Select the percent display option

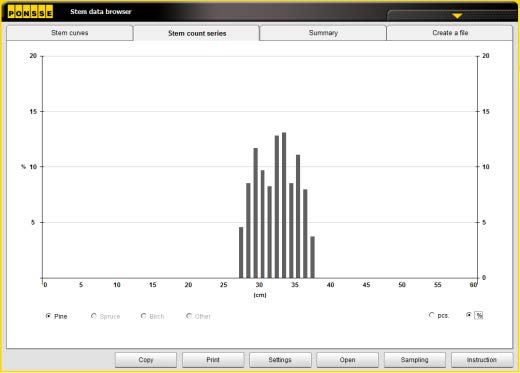[x=469, y=315]
